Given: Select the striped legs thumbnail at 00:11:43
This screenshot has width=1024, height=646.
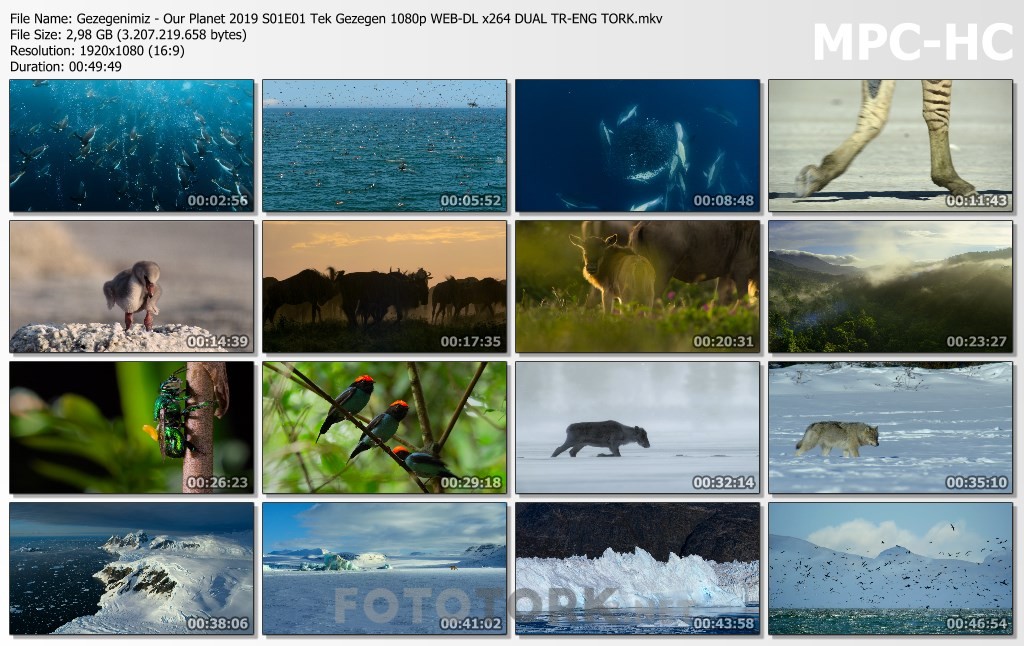Looking at the screenshot, I should point(890,145).
